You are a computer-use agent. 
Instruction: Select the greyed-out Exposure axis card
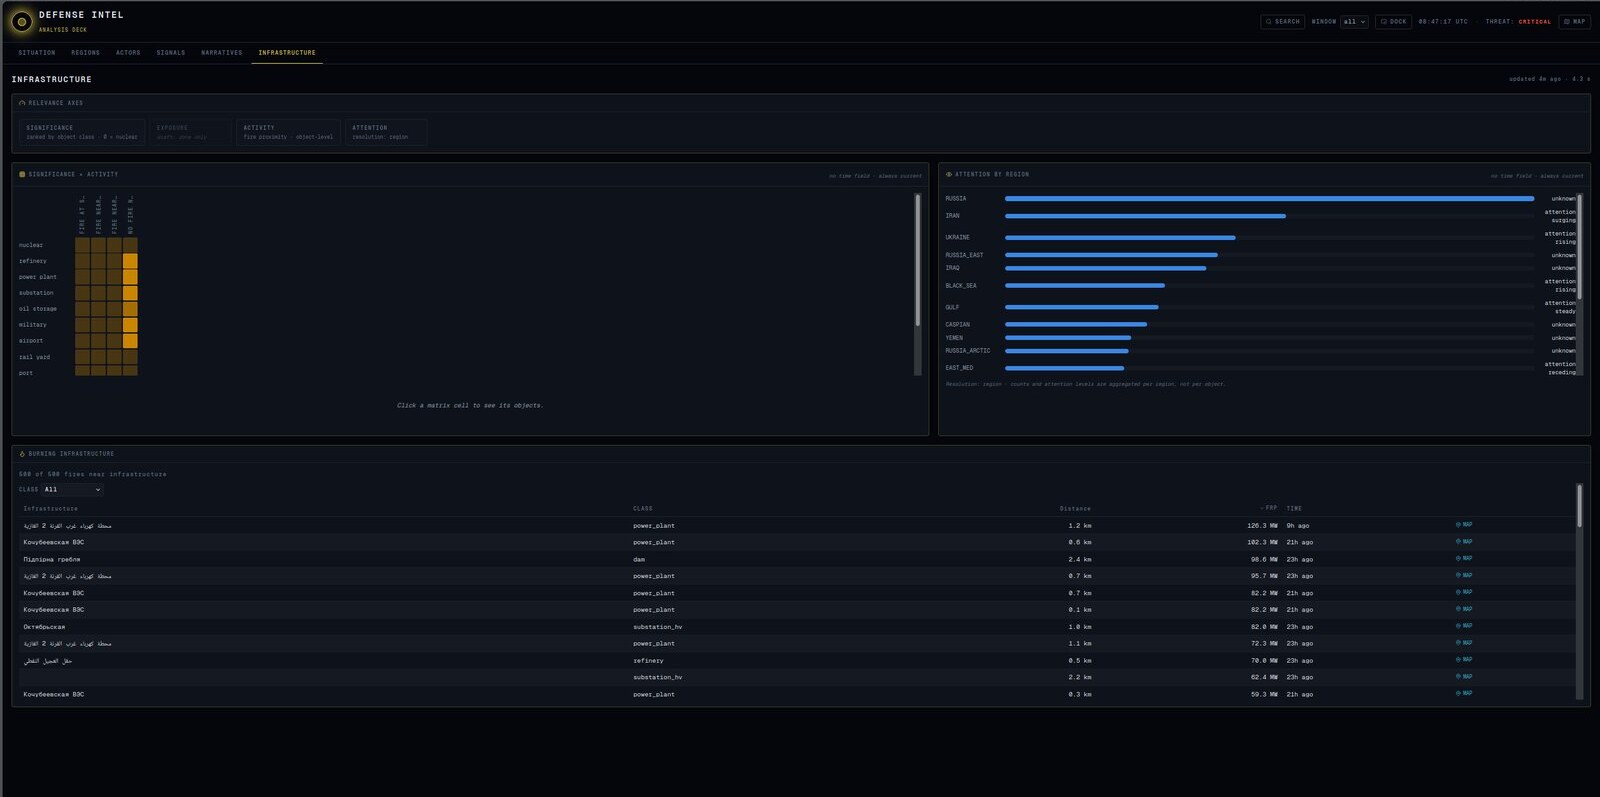tap(190, 132)
